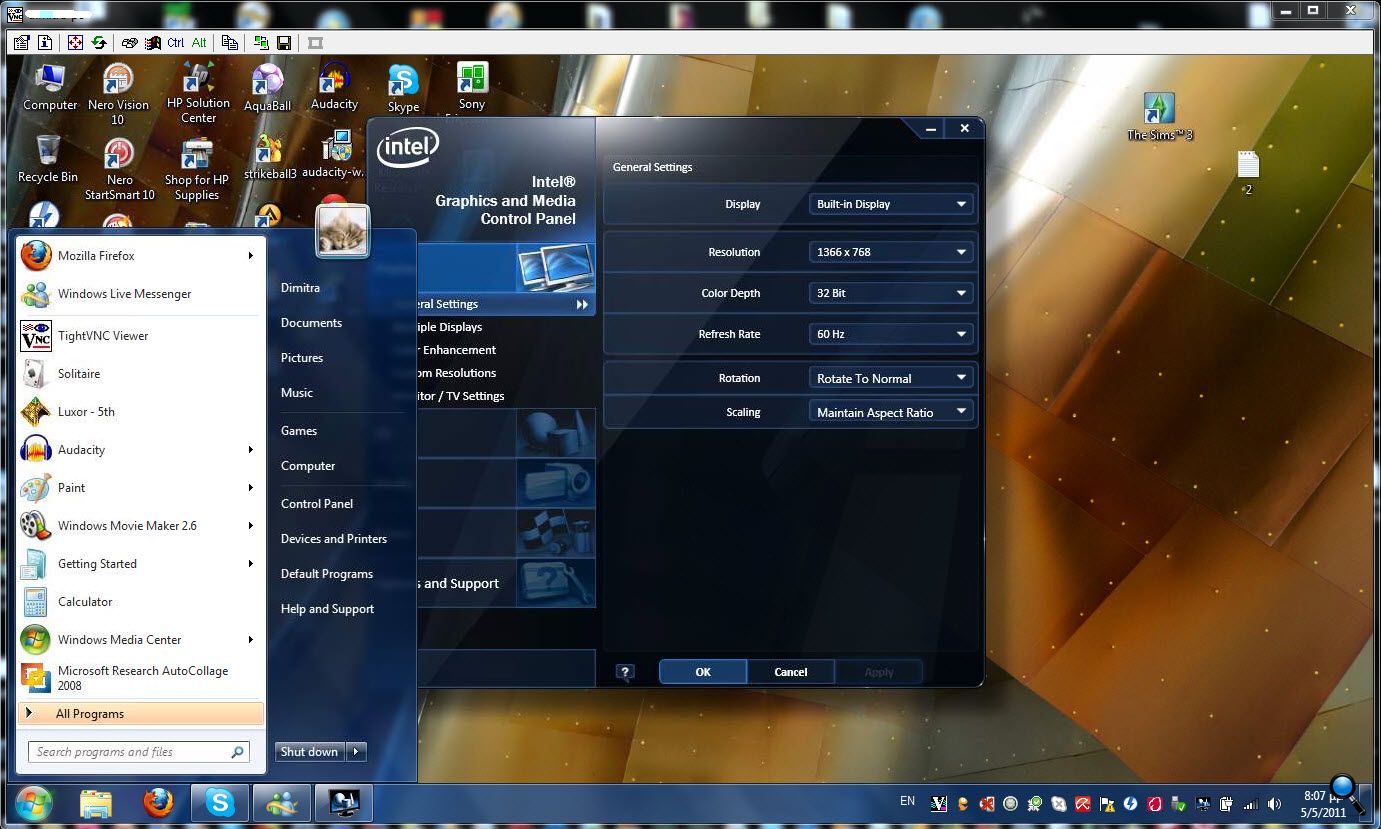This screenshot has width=1381, height=829.
Task: Select the Computer desktop icon
Action: (x=50, y=88)
